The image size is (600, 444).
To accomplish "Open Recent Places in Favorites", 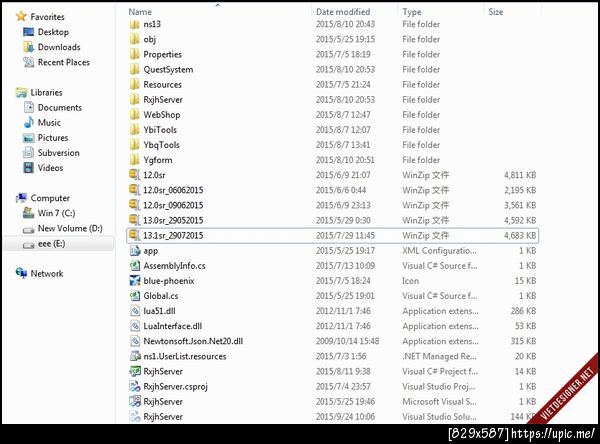I will [x=64, y=62].
